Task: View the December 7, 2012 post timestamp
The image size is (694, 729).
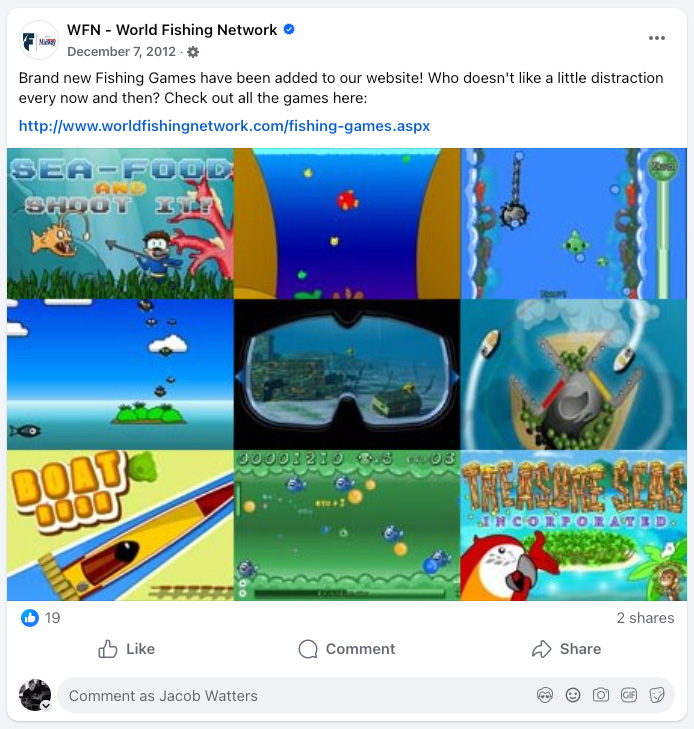Action: [x=121, y=52]
